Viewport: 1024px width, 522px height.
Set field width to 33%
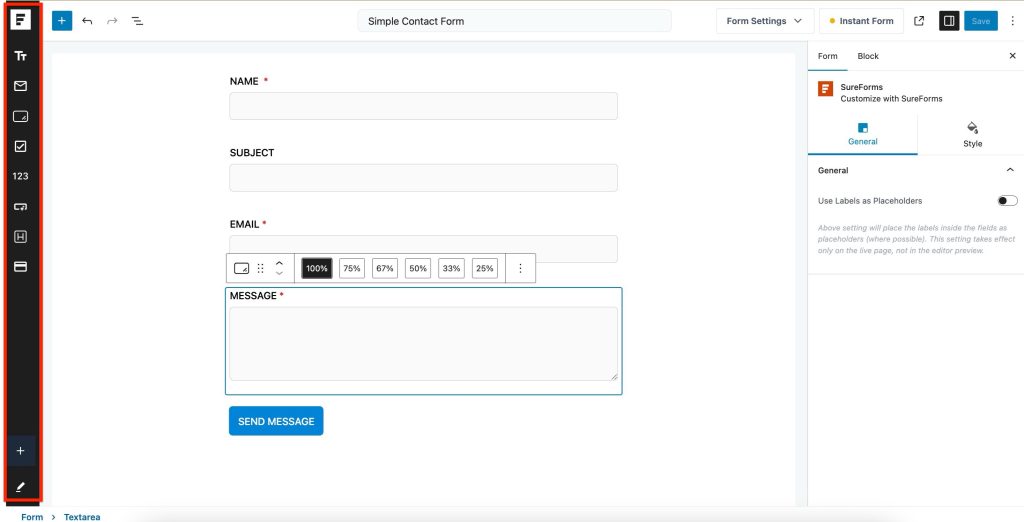point(451,269)
